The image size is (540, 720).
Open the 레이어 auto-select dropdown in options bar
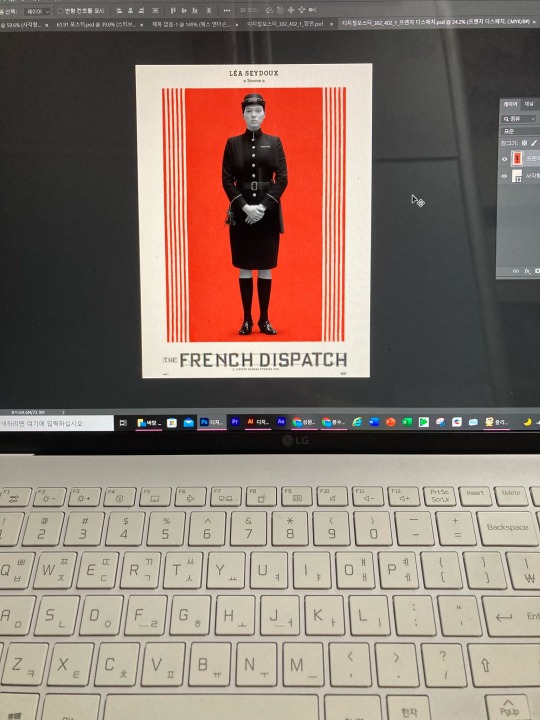coord(37,11)
